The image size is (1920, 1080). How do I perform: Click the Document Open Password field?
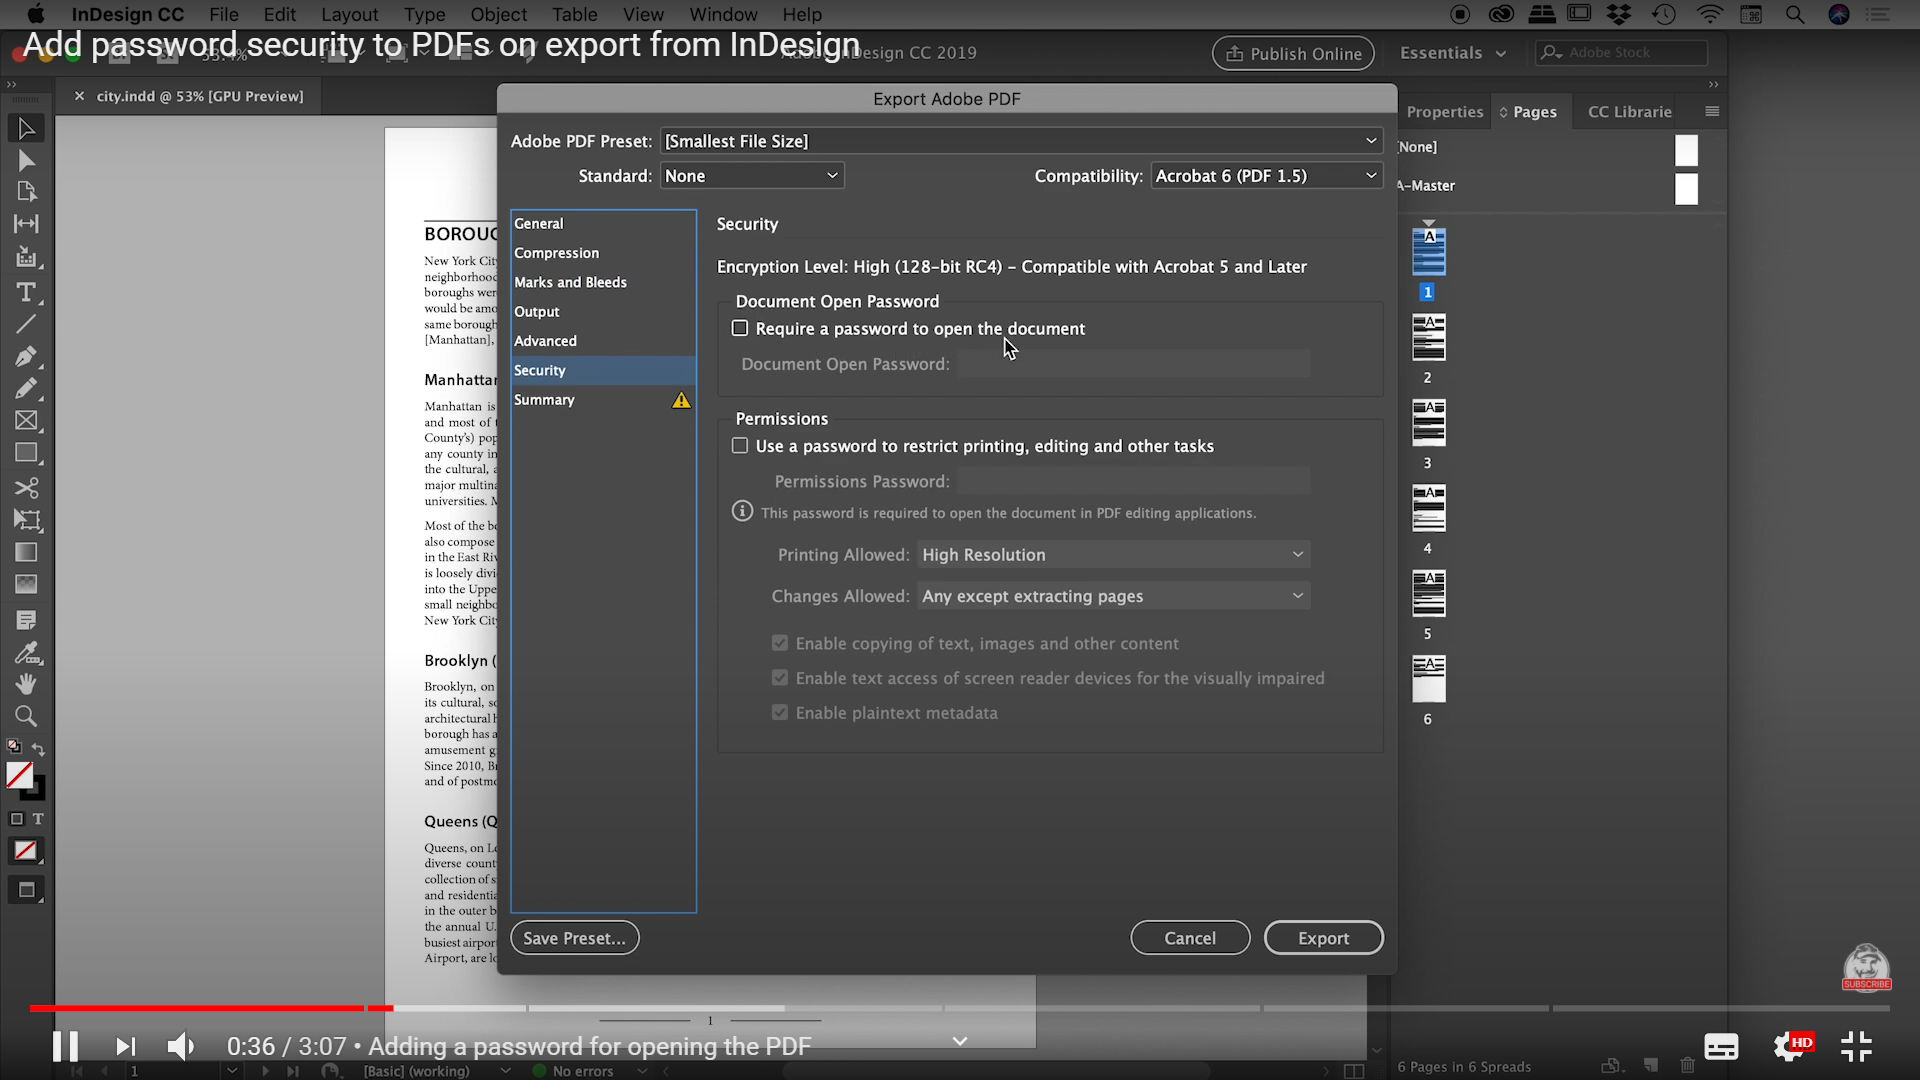(x=1134, y=364)
